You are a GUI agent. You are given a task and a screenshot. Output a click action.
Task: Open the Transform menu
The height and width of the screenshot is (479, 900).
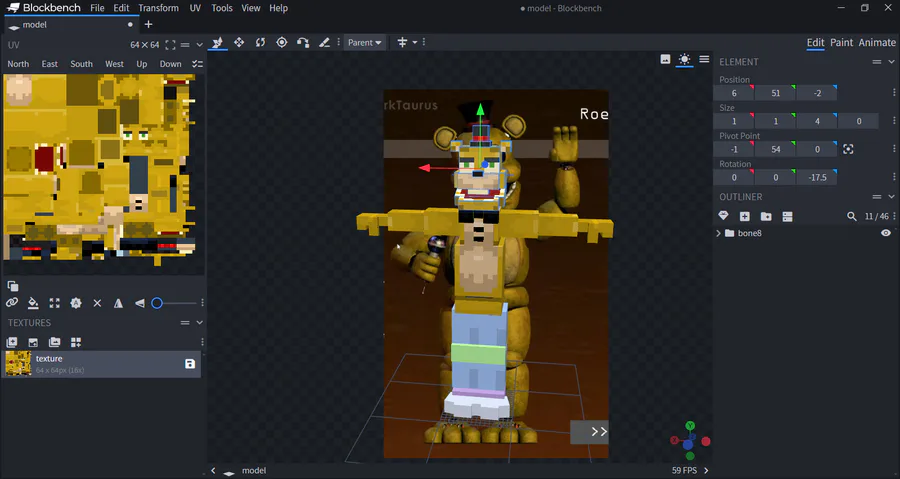point(158,8)
